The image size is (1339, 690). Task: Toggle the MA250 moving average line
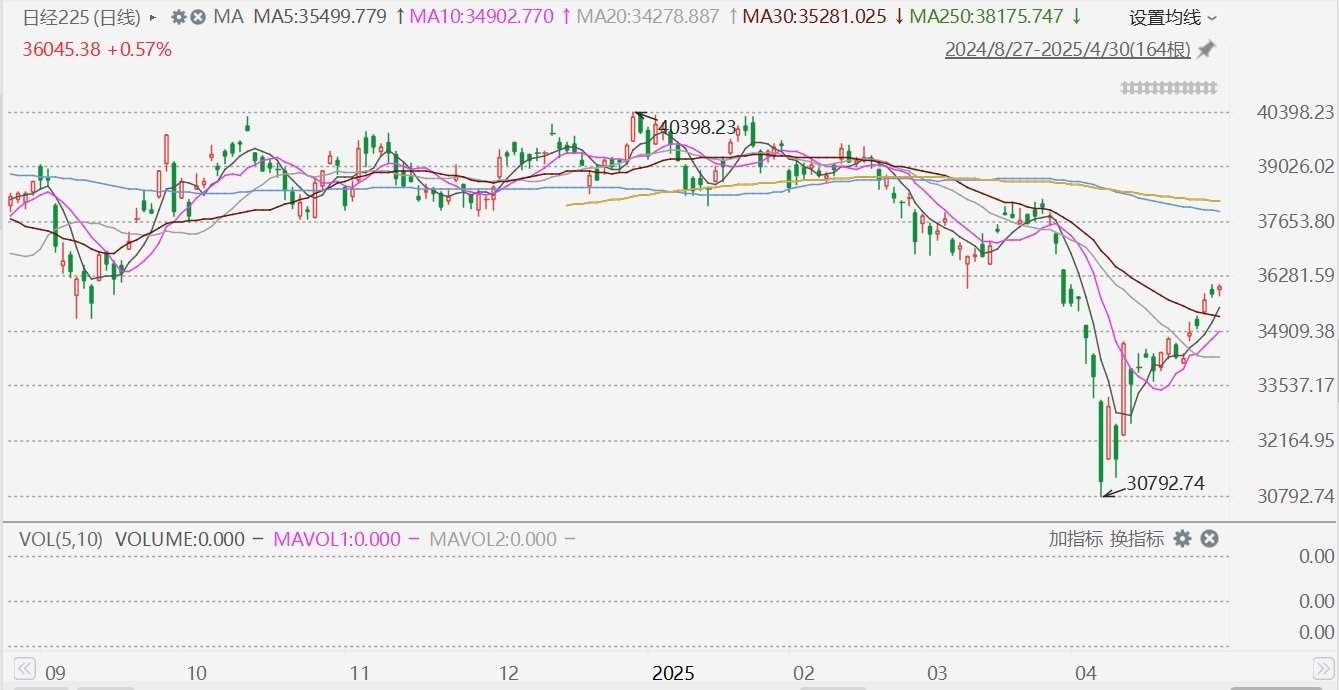[985, 17]
